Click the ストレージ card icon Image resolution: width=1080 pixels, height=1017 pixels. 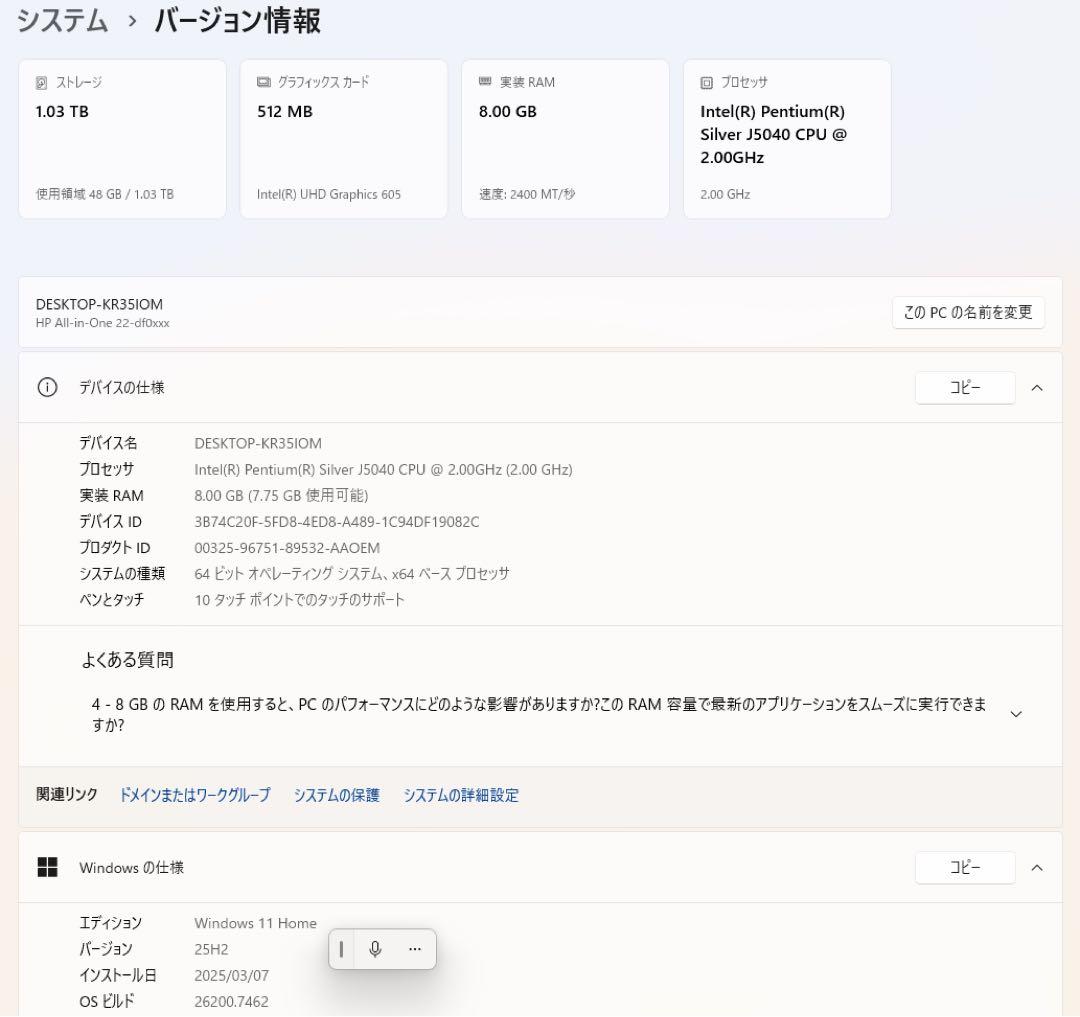point(40,82)
